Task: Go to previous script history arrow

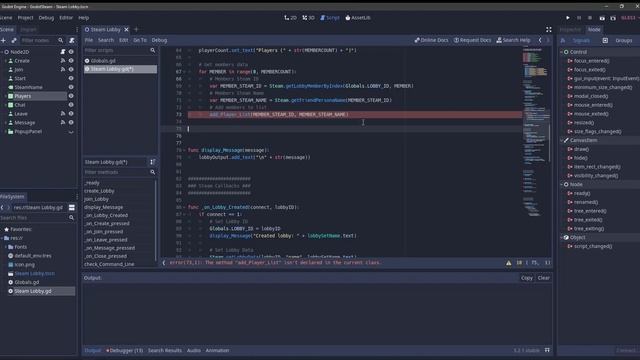Action: [x=540, y=40]
